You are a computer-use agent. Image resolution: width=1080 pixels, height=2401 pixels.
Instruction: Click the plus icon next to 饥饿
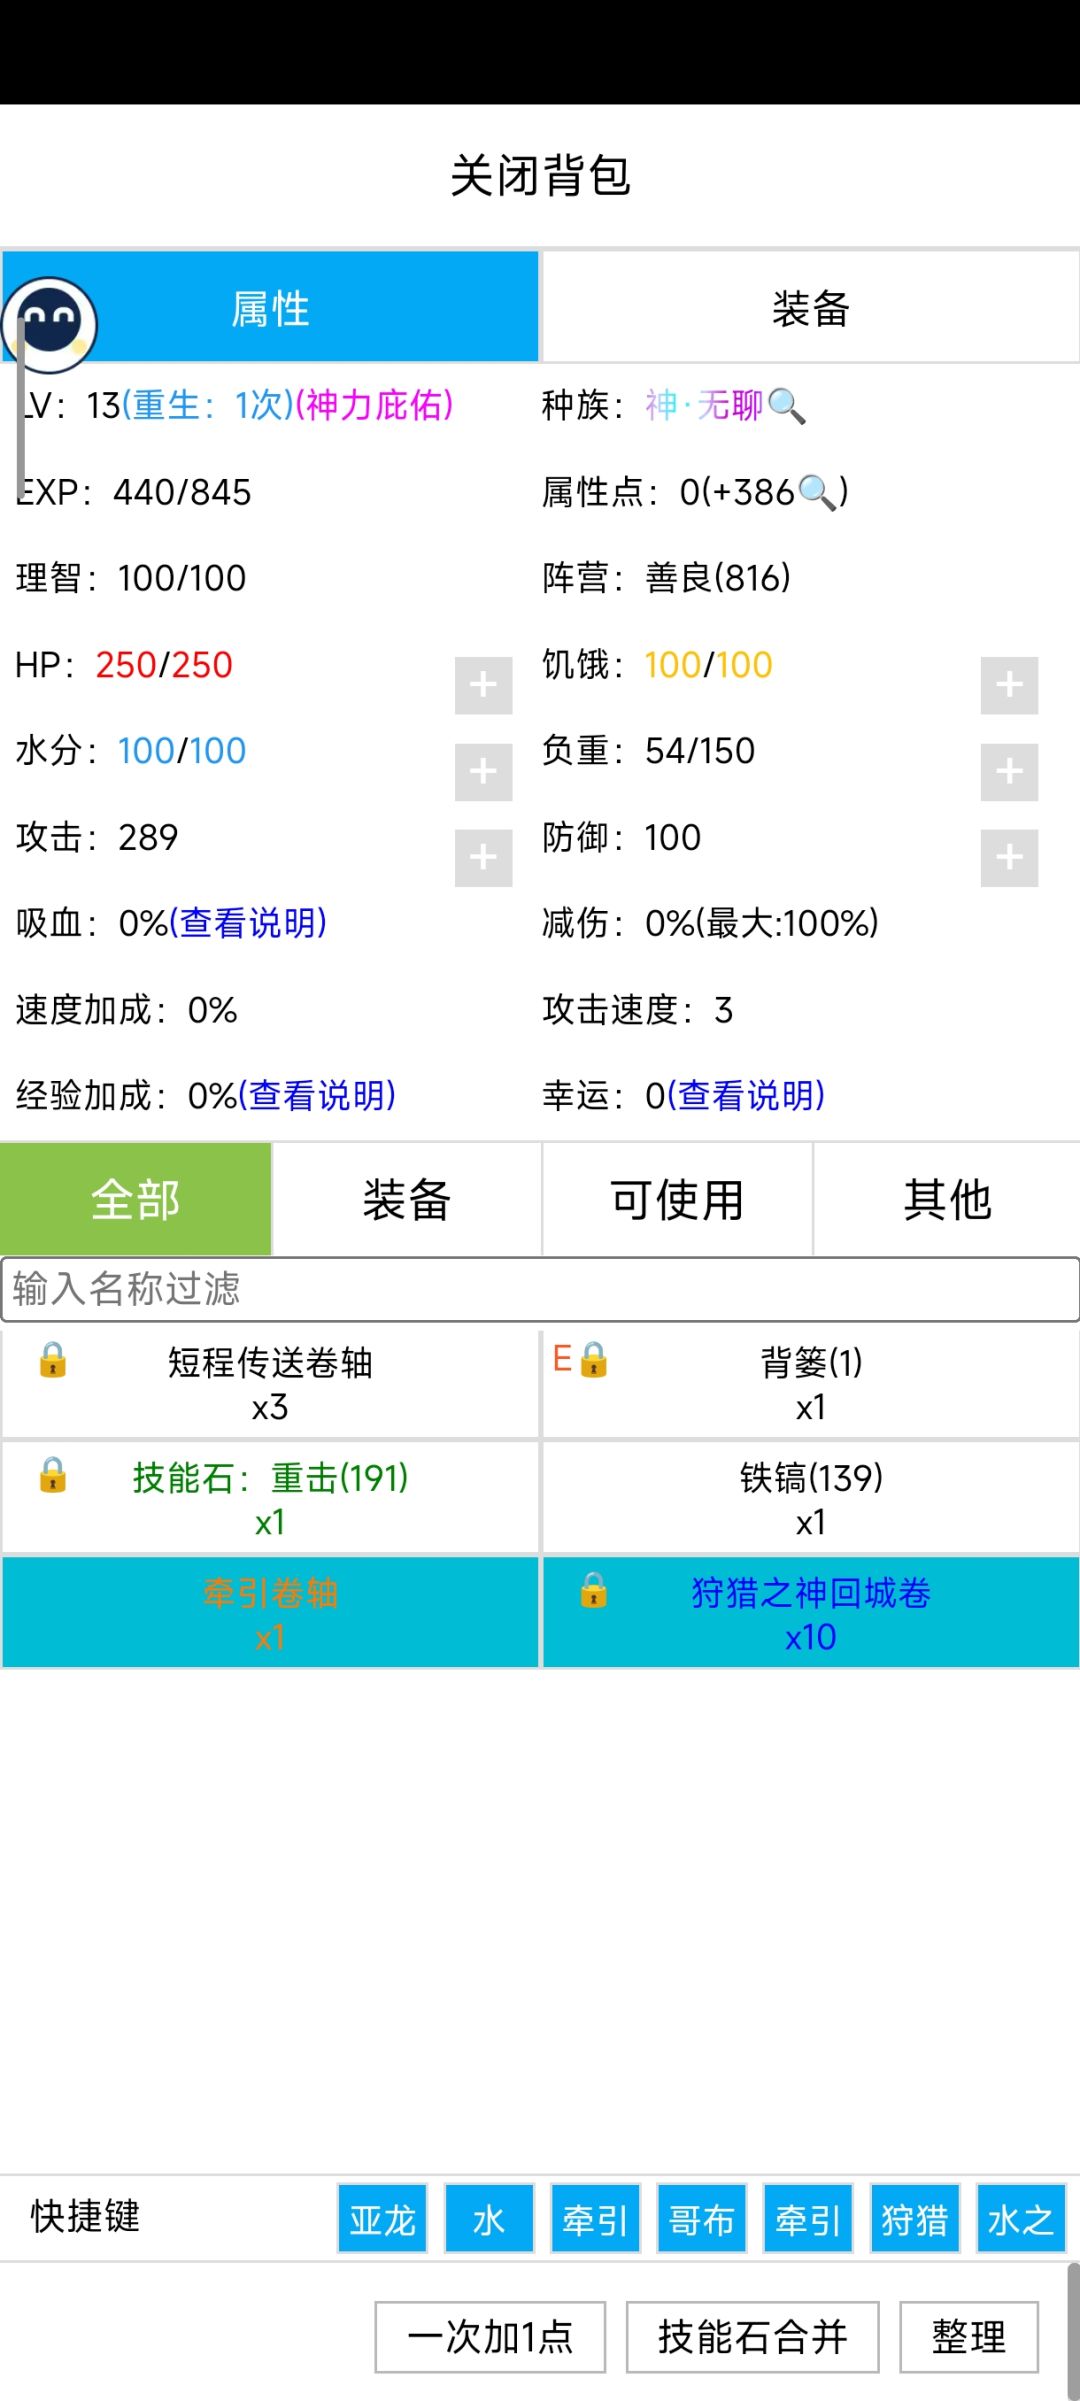[1009, 685]
